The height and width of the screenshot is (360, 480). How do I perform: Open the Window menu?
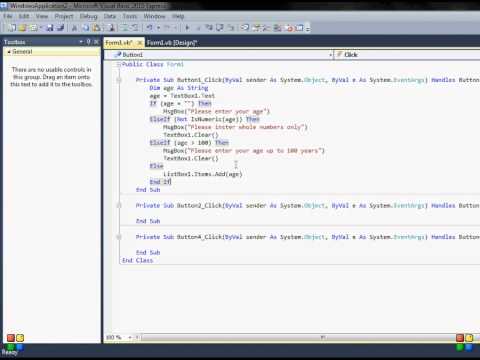[x=154, y=16]
